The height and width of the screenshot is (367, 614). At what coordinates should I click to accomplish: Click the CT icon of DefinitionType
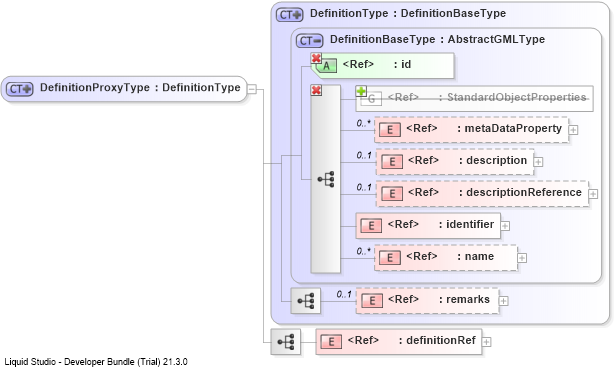point(289,15)
